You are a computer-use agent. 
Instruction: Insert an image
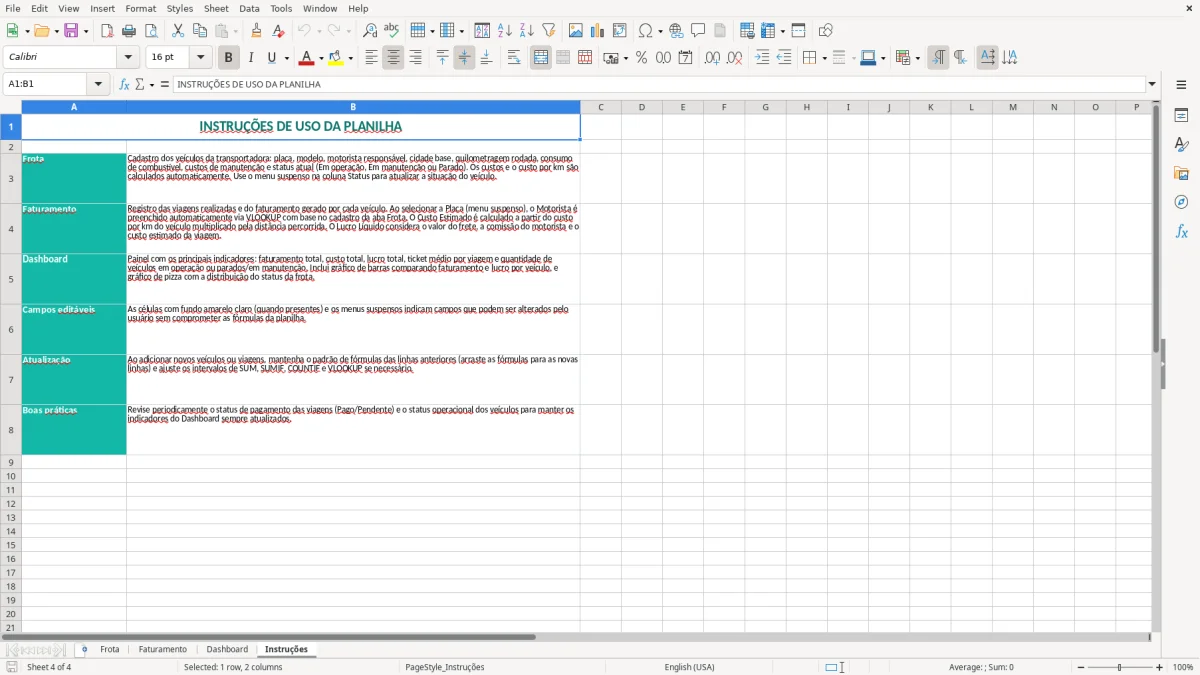click(576, 31)
